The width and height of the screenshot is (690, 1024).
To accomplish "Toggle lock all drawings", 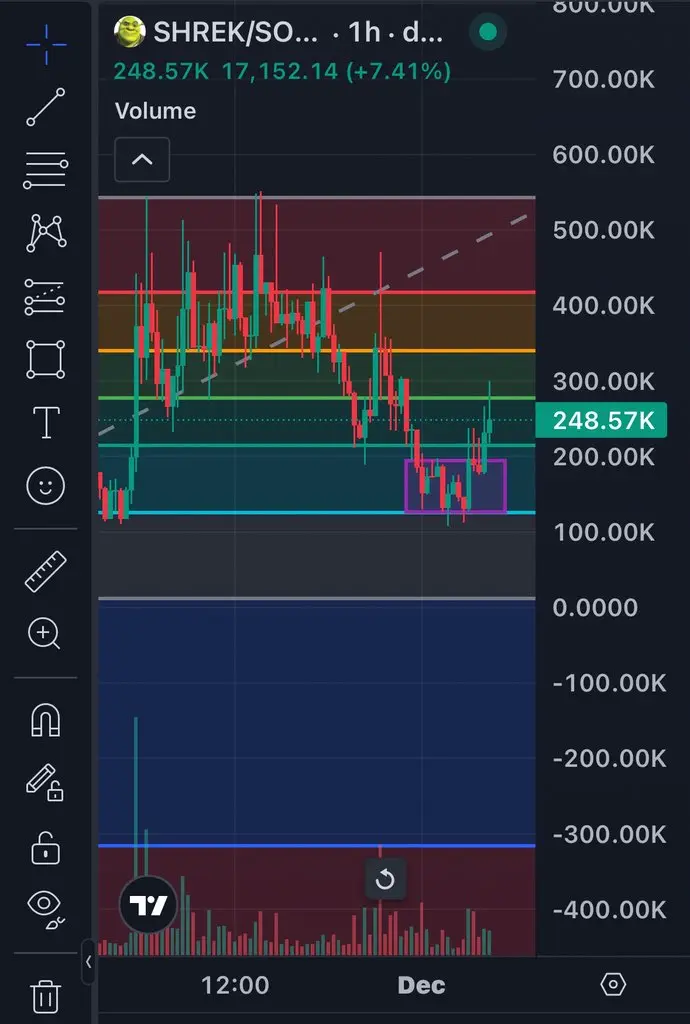I will click(46, 848).
